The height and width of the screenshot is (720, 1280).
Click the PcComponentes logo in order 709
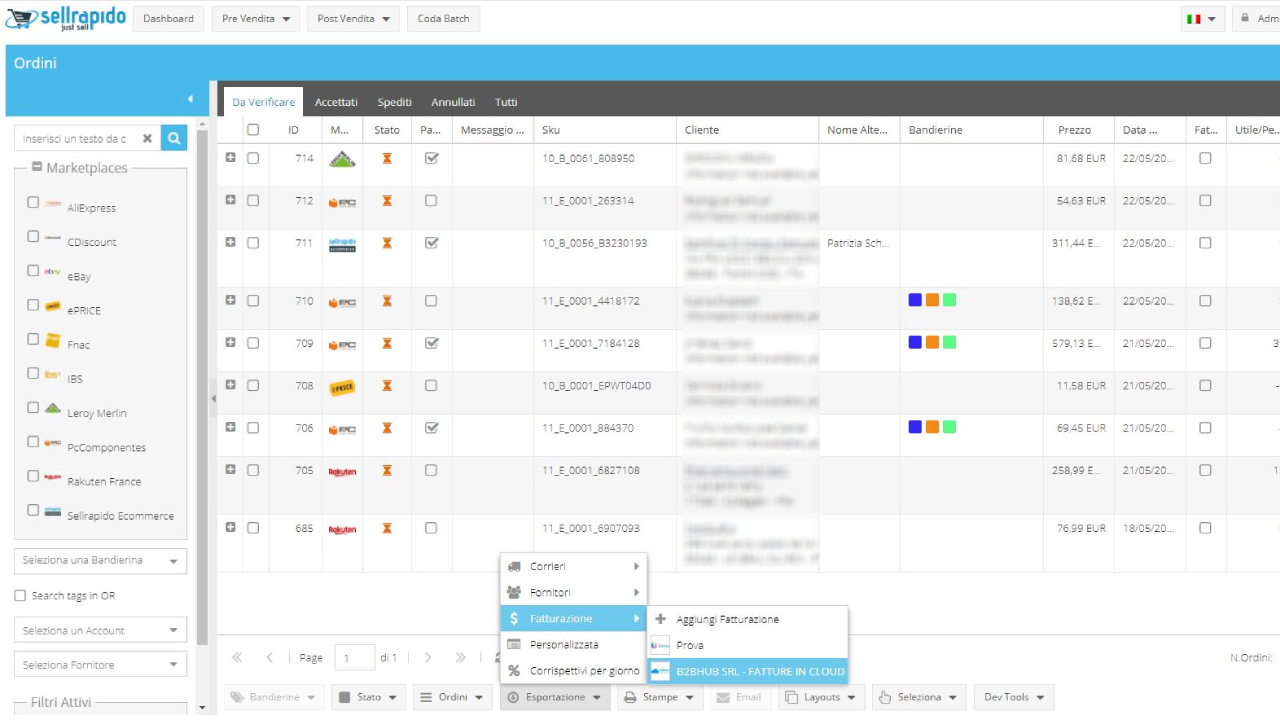click(x=342, y=344)
